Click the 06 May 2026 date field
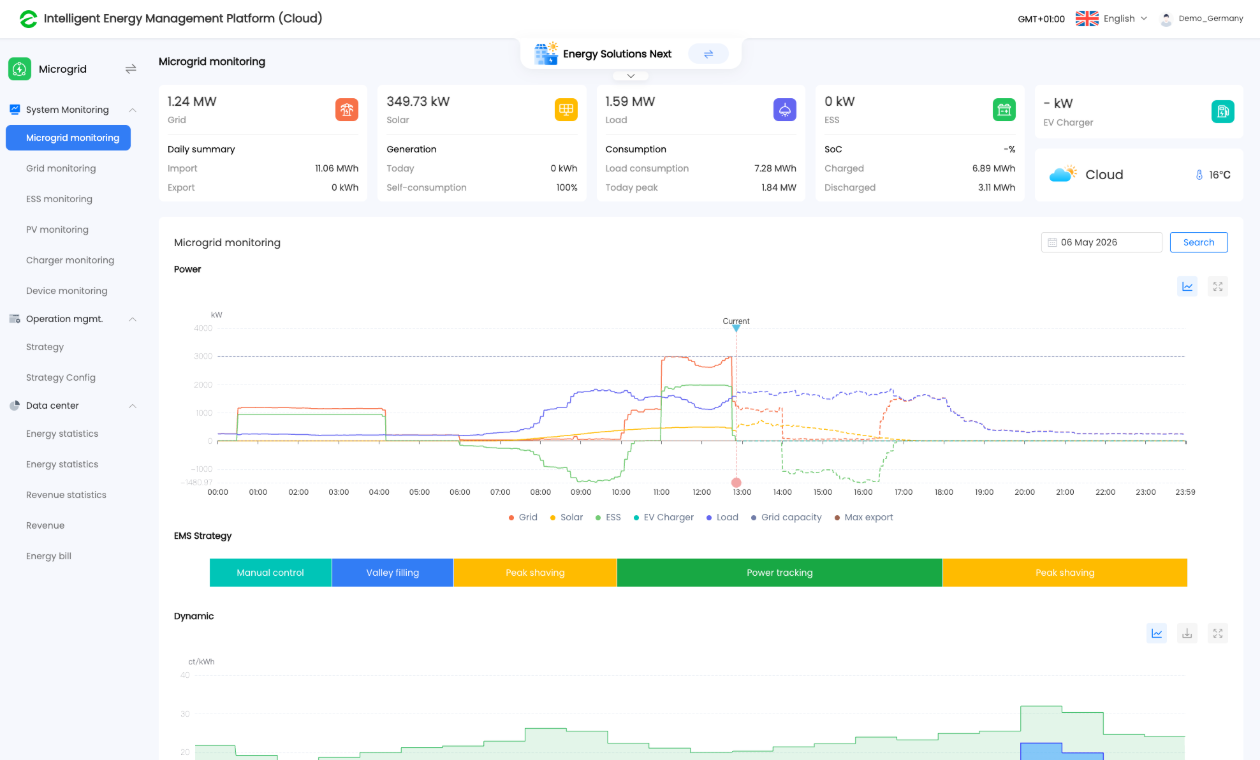Image resolution: width=1260 pixels, height=760 pixels. pos(1102,242)
